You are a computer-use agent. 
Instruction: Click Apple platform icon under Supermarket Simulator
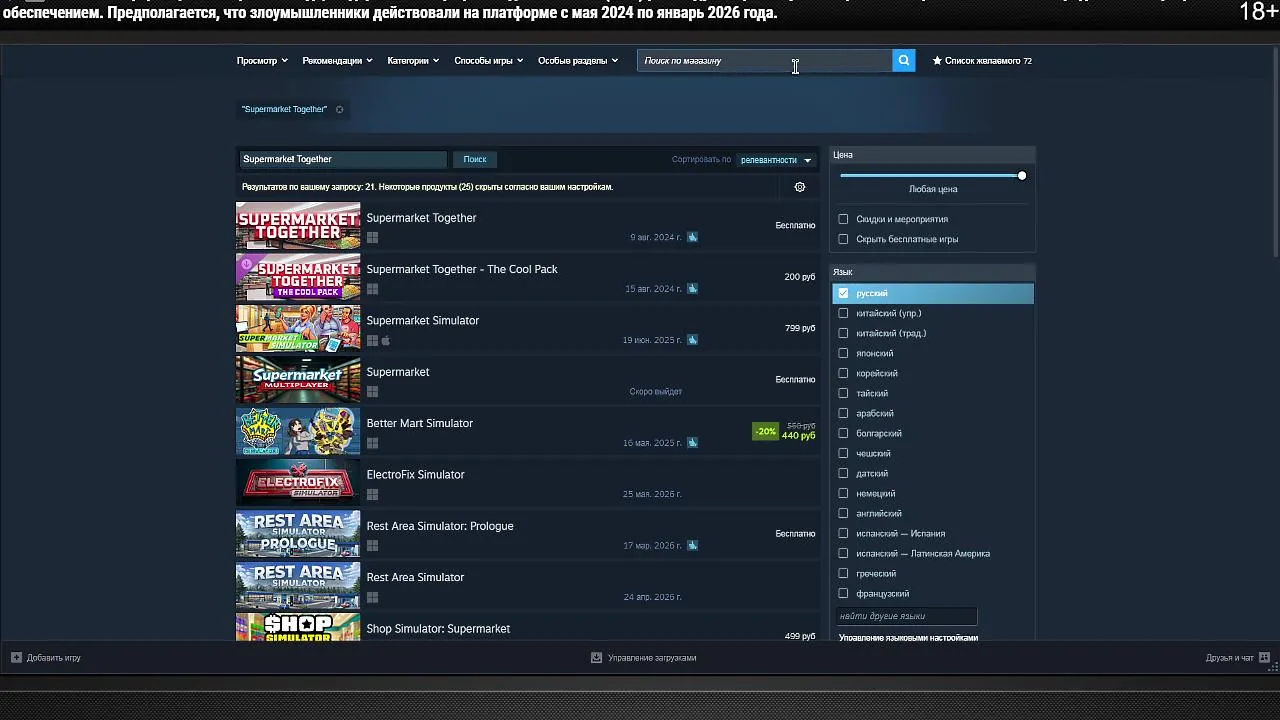click(x=386, y=340)
